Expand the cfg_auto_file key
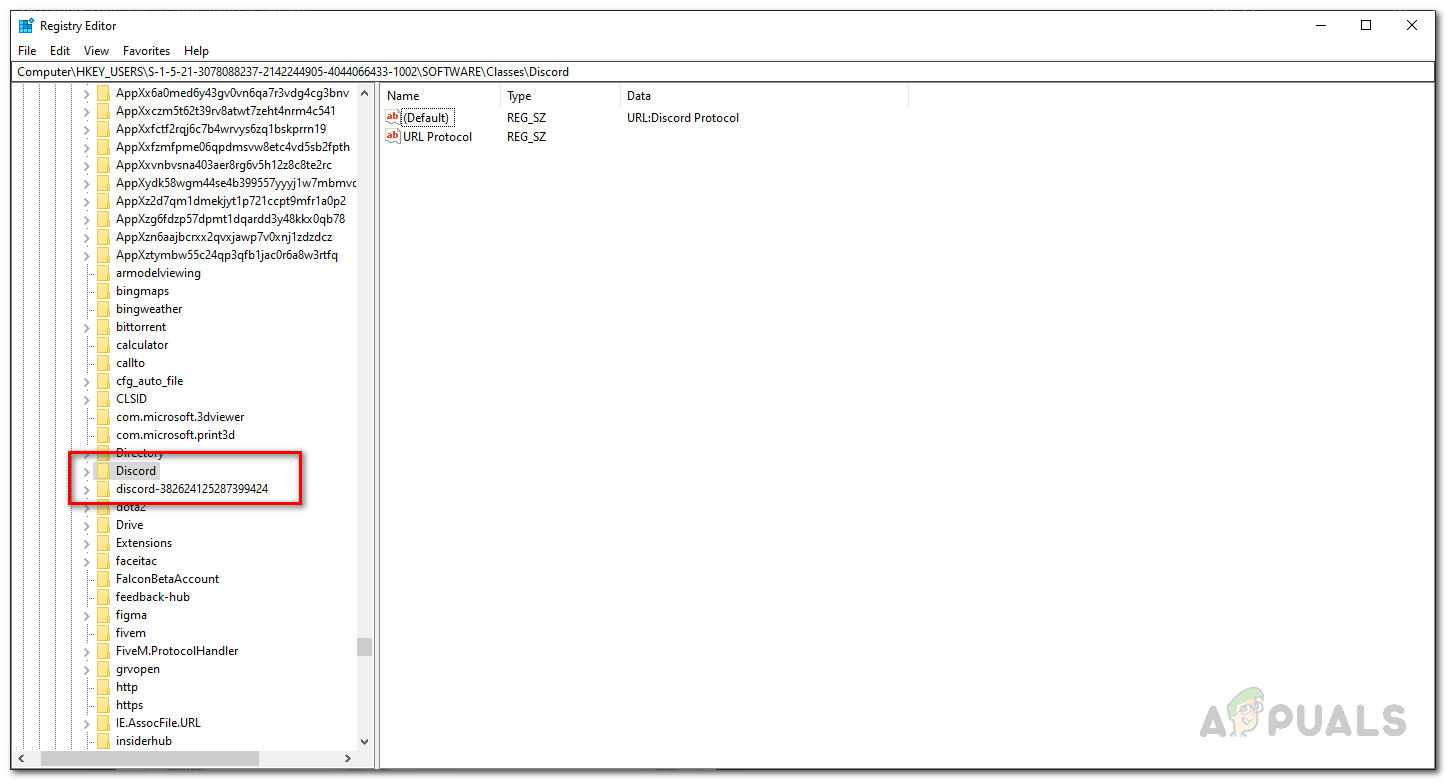Viewport: 1447px width, 781px height. point(86,381)
